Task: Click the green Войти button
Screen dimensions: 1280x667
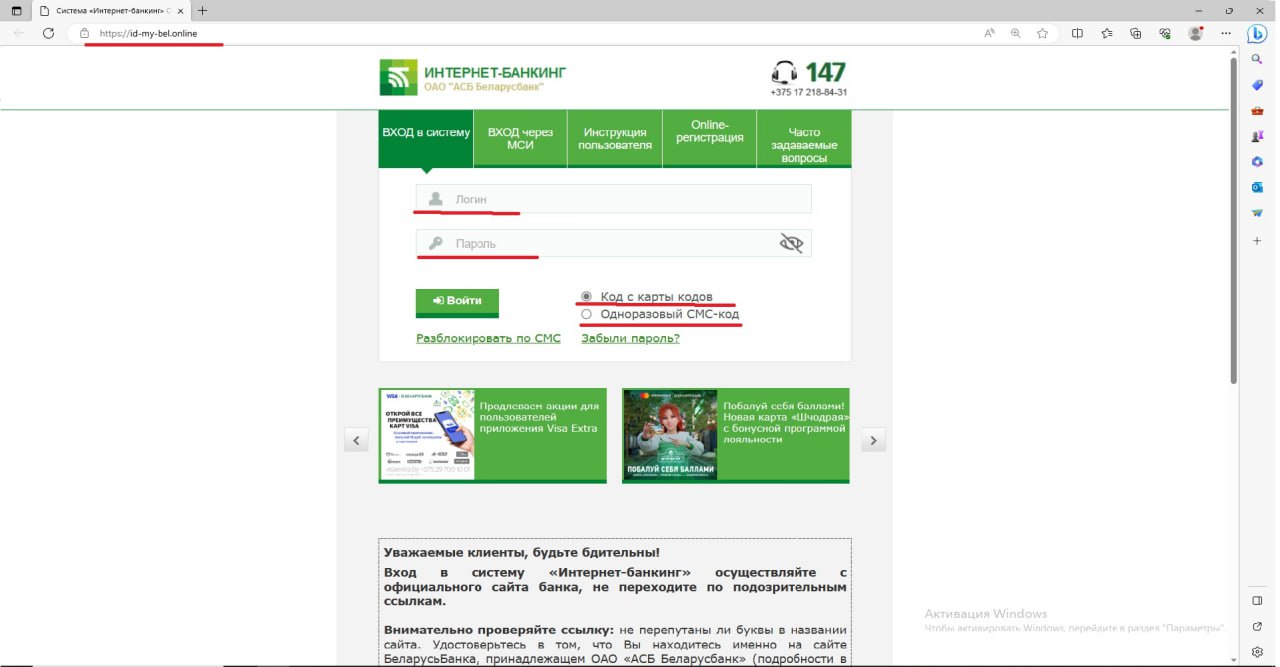Action: (x=457, y=301)
